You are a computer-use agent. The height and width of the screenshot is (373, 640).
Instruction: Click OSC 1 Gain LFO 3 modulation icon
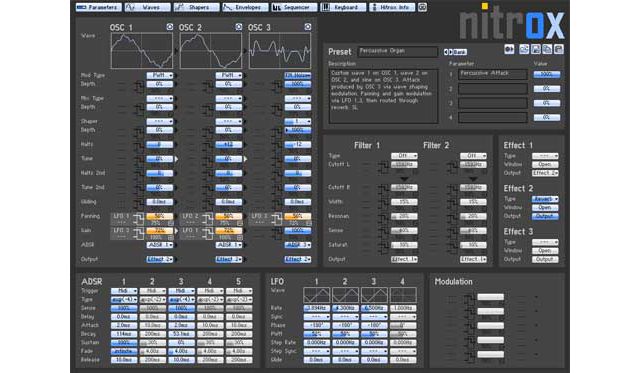point(138,233)
